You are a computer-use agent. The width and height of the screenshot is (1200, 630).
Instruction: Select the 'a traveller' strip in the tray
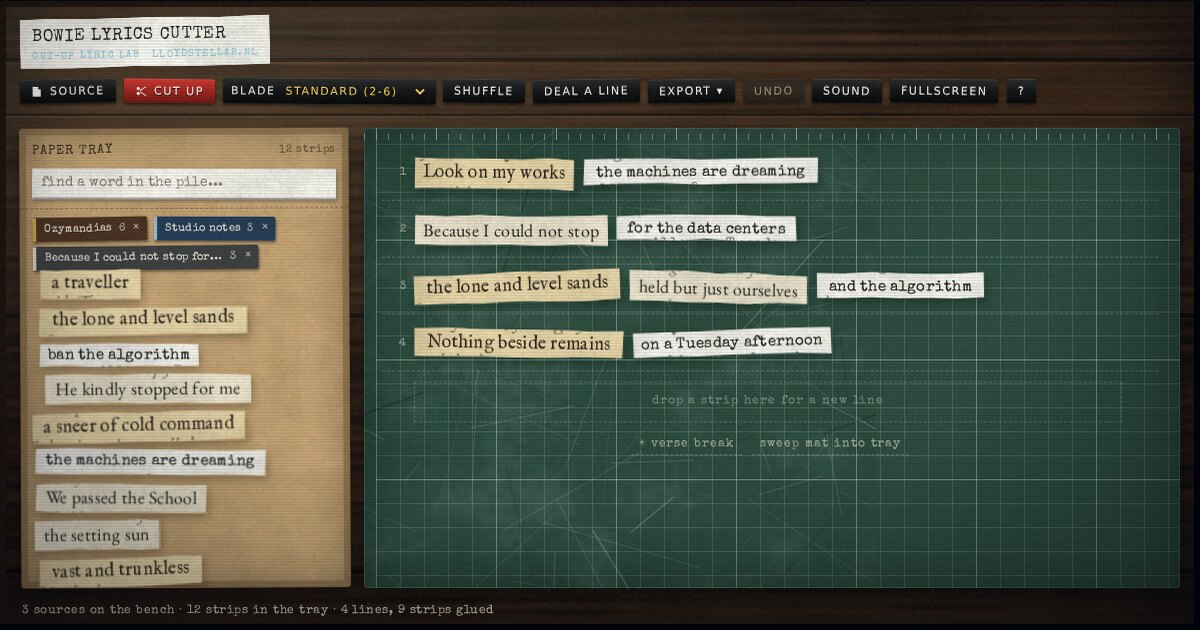tap(90, 283)
